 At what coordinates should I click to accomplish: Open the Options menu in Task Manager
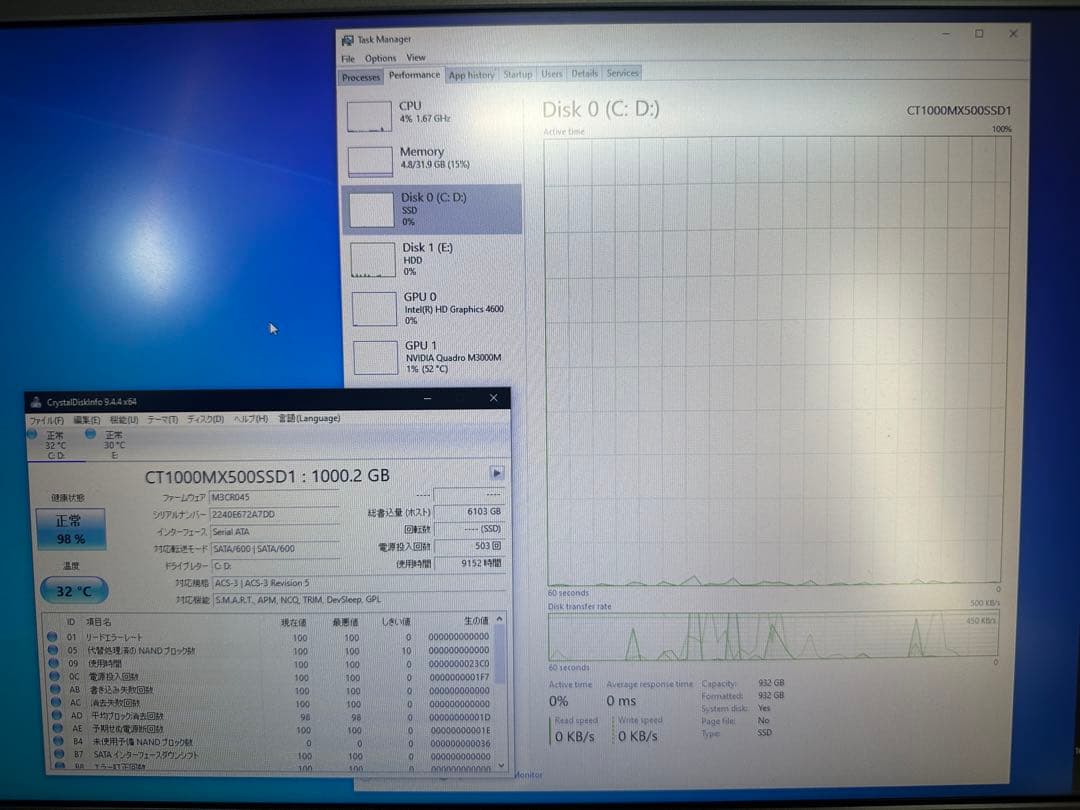pos(381,58)
